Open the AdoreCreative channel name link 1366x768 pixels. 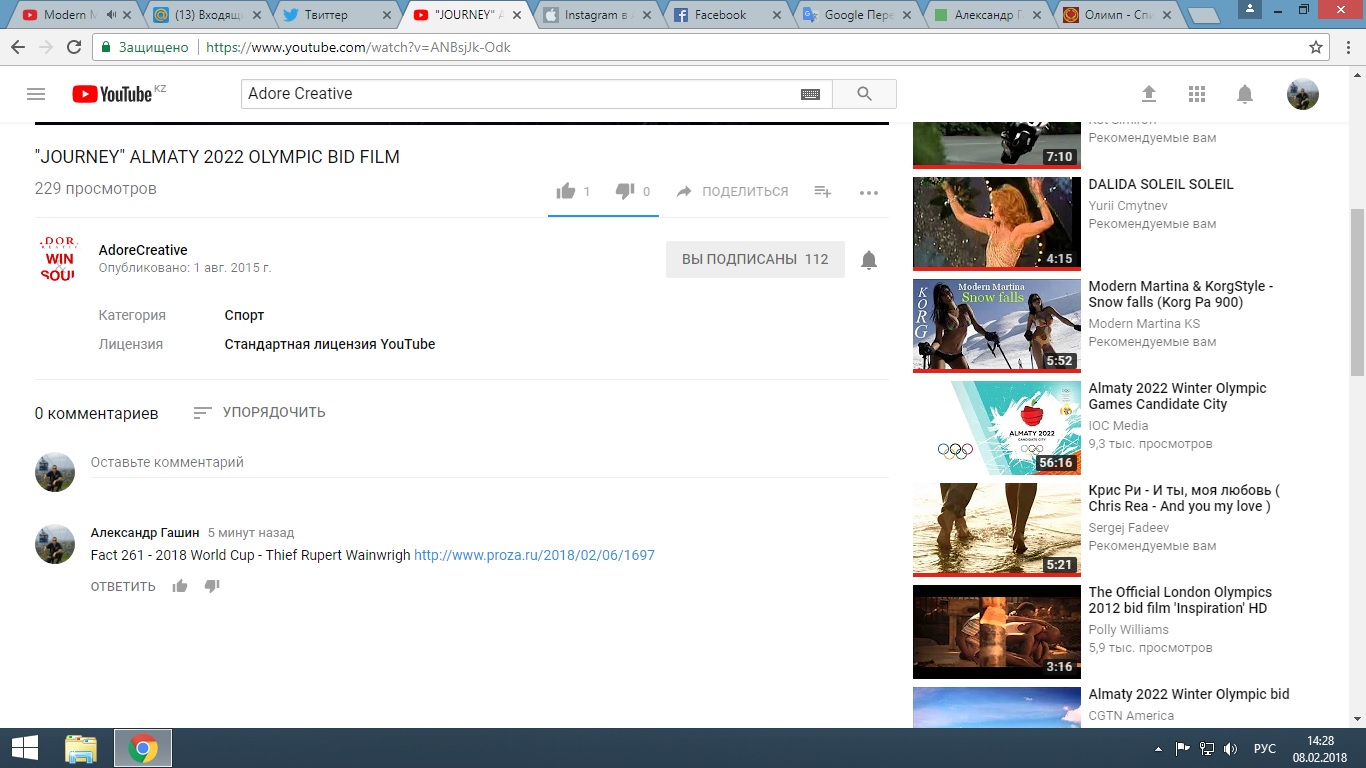coord(143,250)
